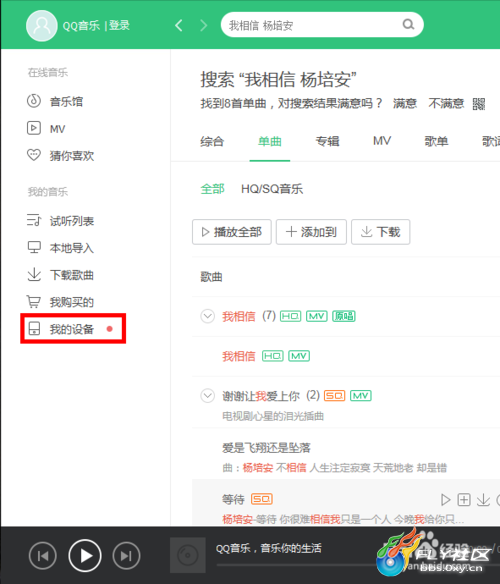The height and width of the screenshot is (584, 500).
Task: Go back with the left arrow
Action: tap(179, 25)
